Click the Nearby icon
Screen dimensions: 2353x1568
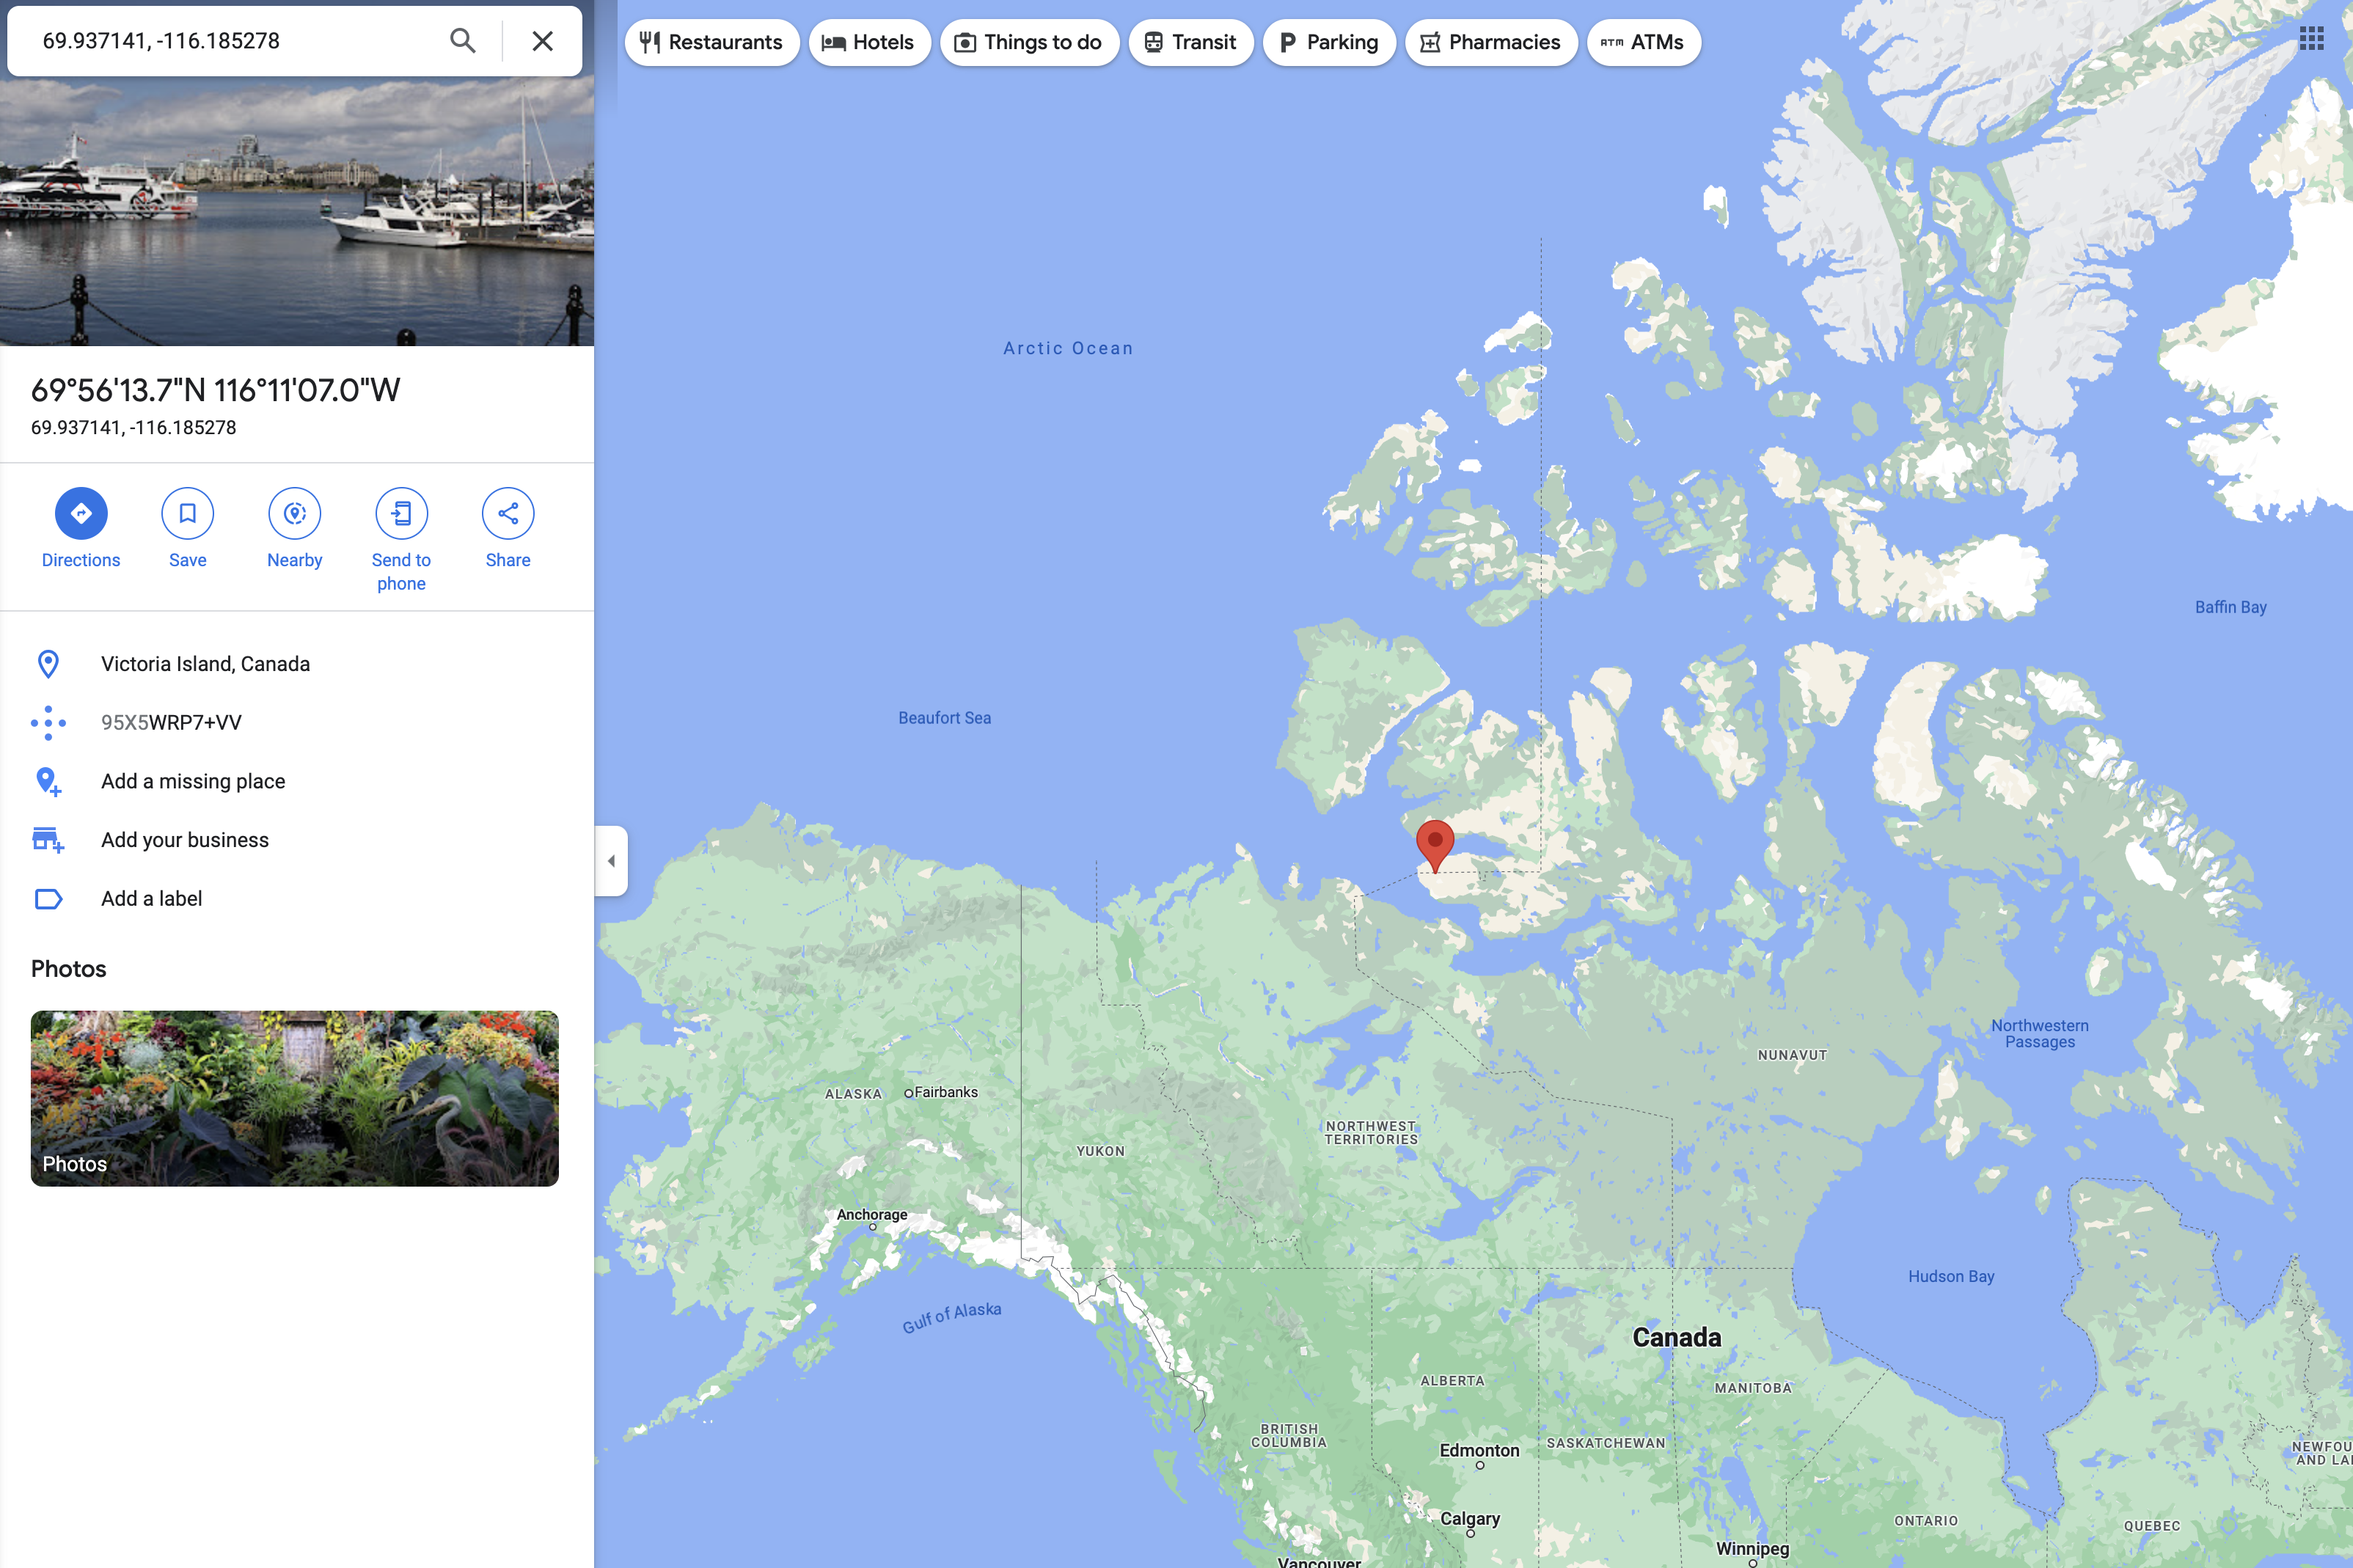[295, 514]
